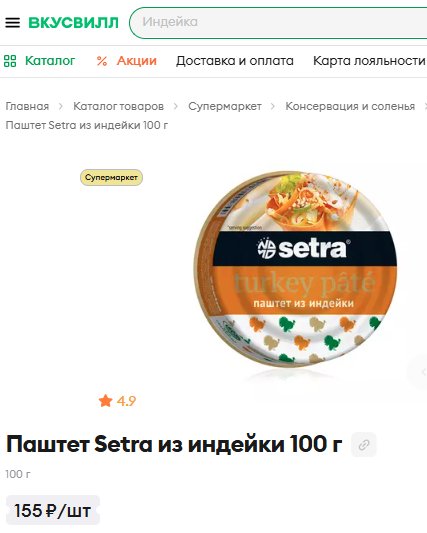
Task: Click the 155 ₽/шт price tag
Action: coord(53,510)
